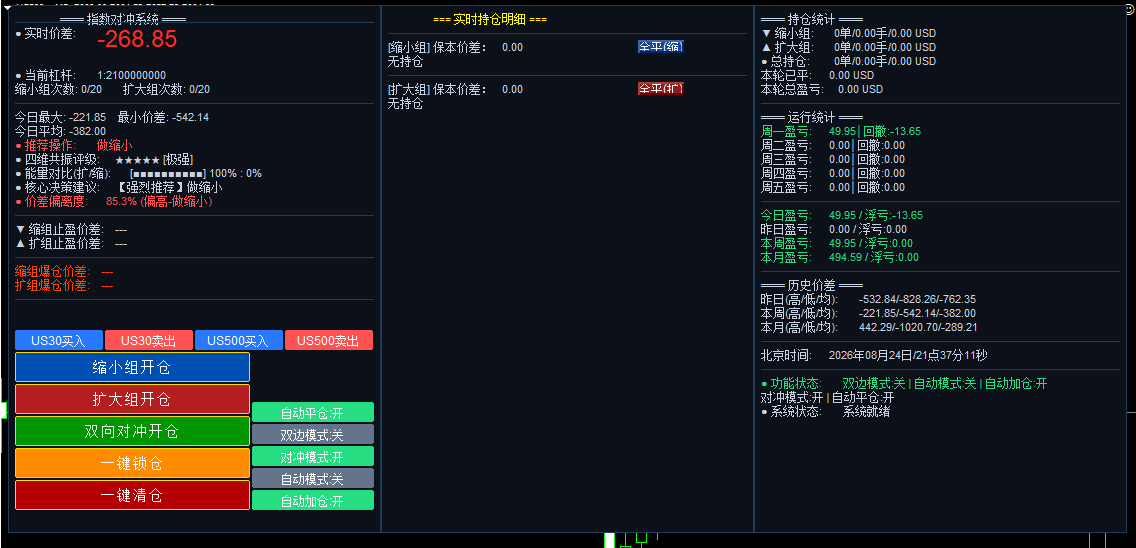
Task: Click the 周二盈亏 row
Action: pos(832,145)
